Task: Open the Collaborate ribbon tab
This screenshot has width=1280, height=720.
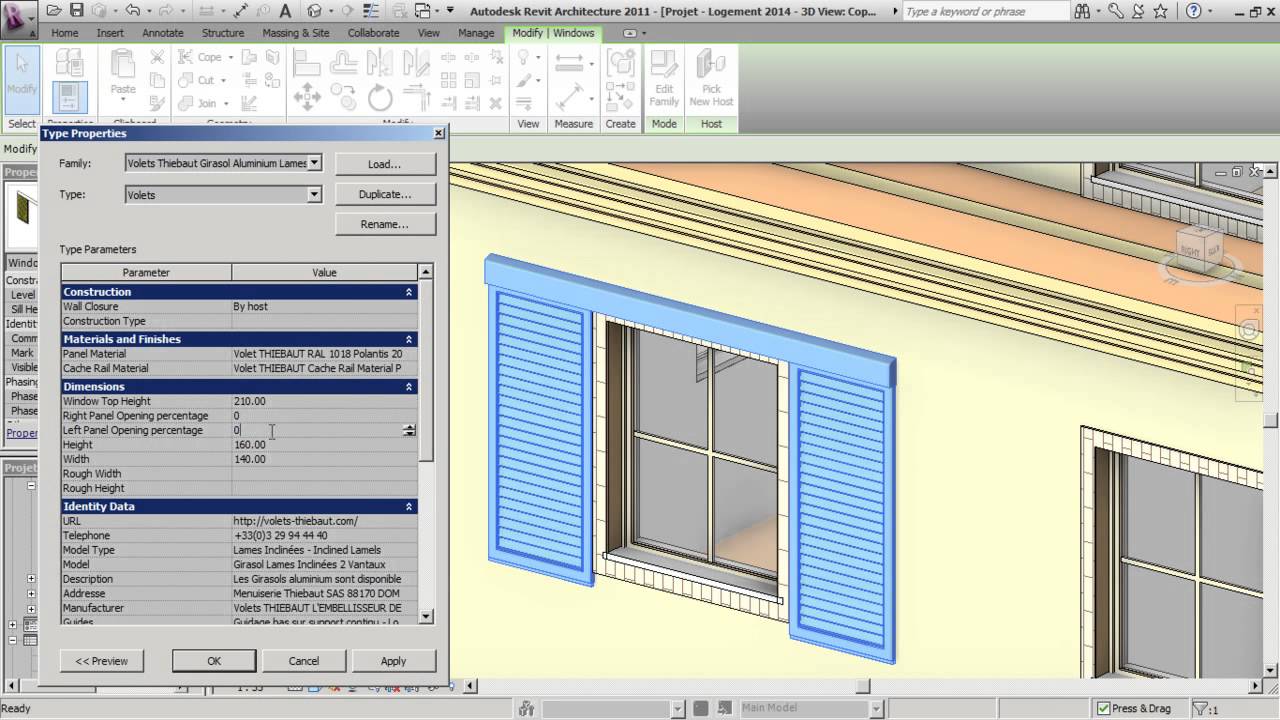Action: pos(373,33)
